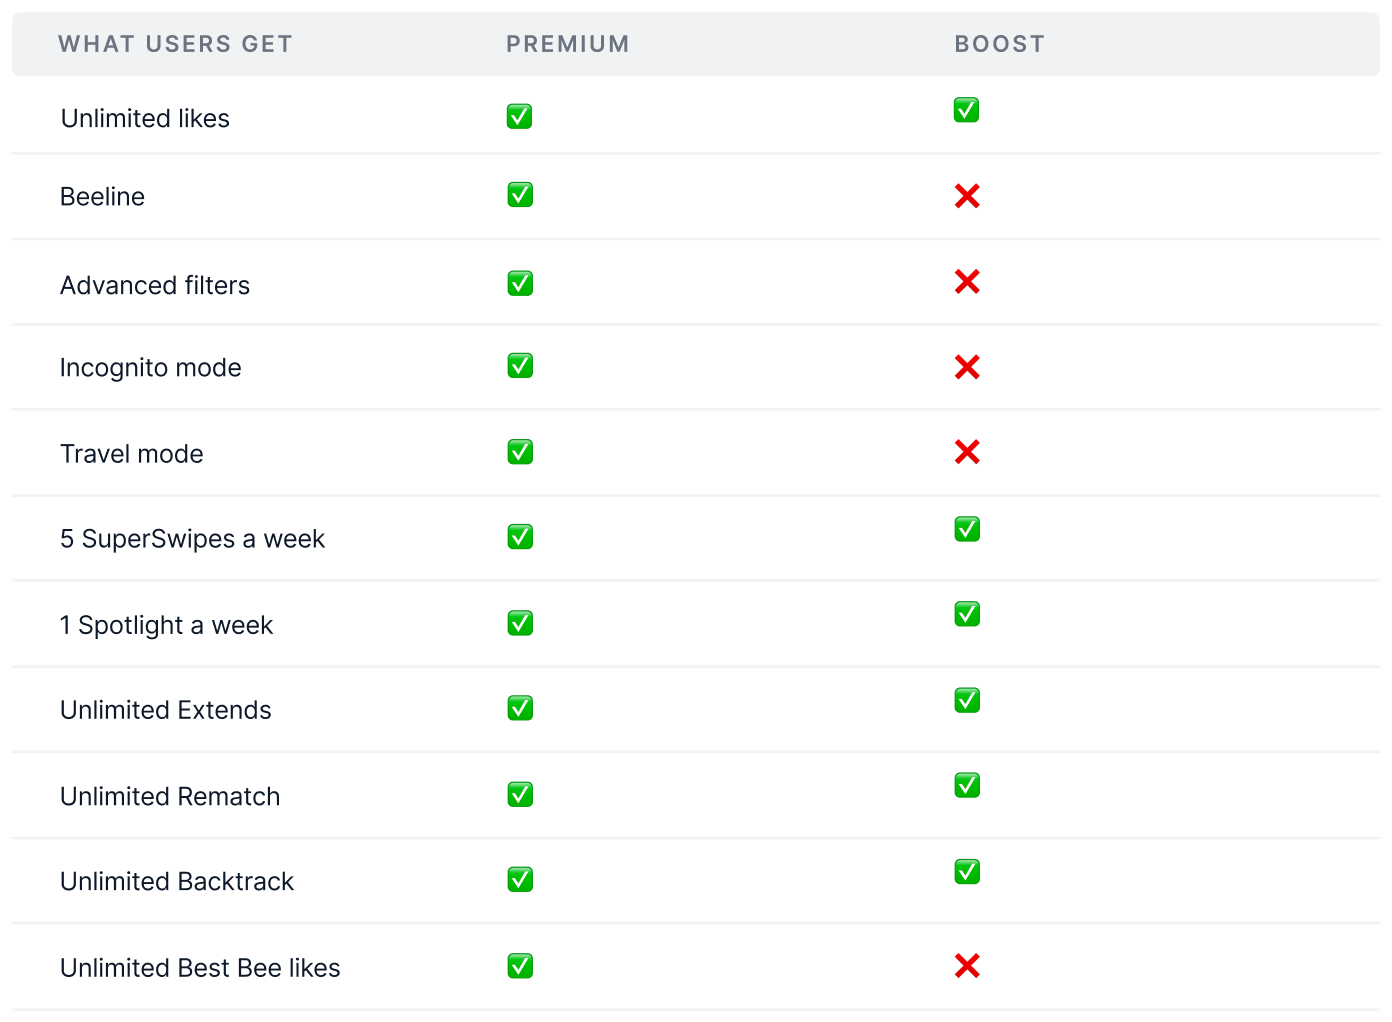This screenshot has width=1392, height=1022.
Task: Click red X for Unlimited Best Bee likes
Action: 967,966
